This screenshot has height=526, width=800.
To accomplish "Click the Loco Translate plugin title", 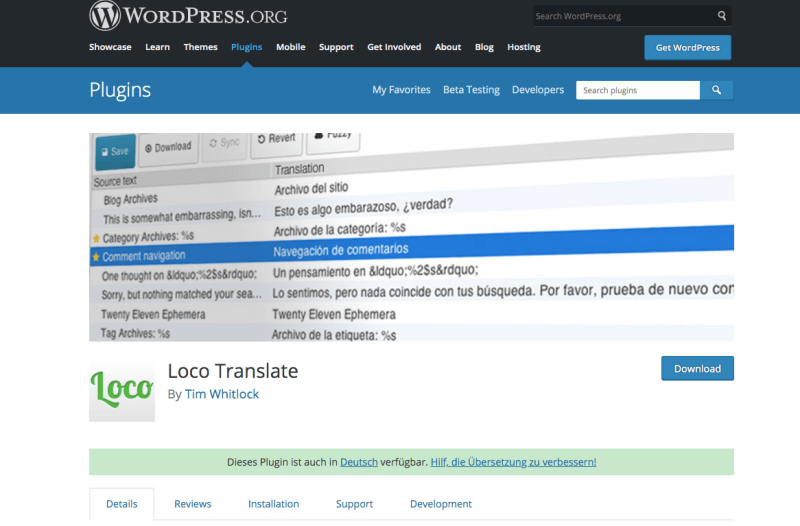I will (x=233, y=371).
